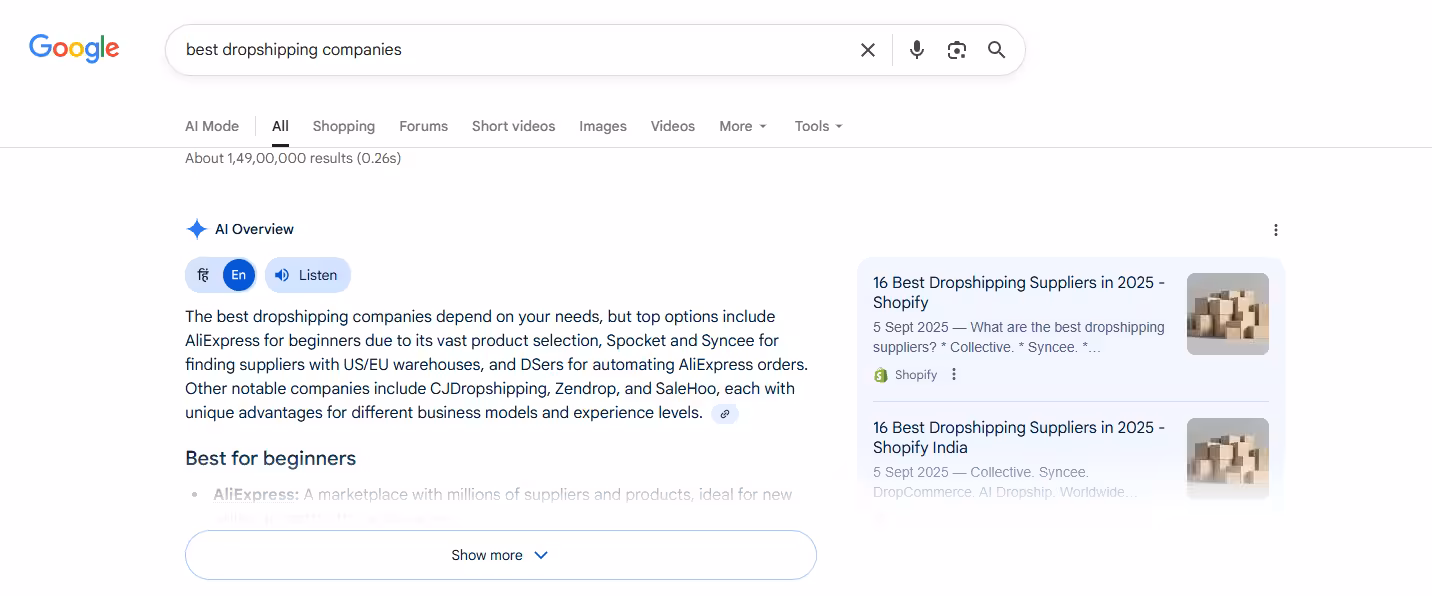1432x596 pixels.
Task: Expand the overview with Show more
Action: click(501, 555)
